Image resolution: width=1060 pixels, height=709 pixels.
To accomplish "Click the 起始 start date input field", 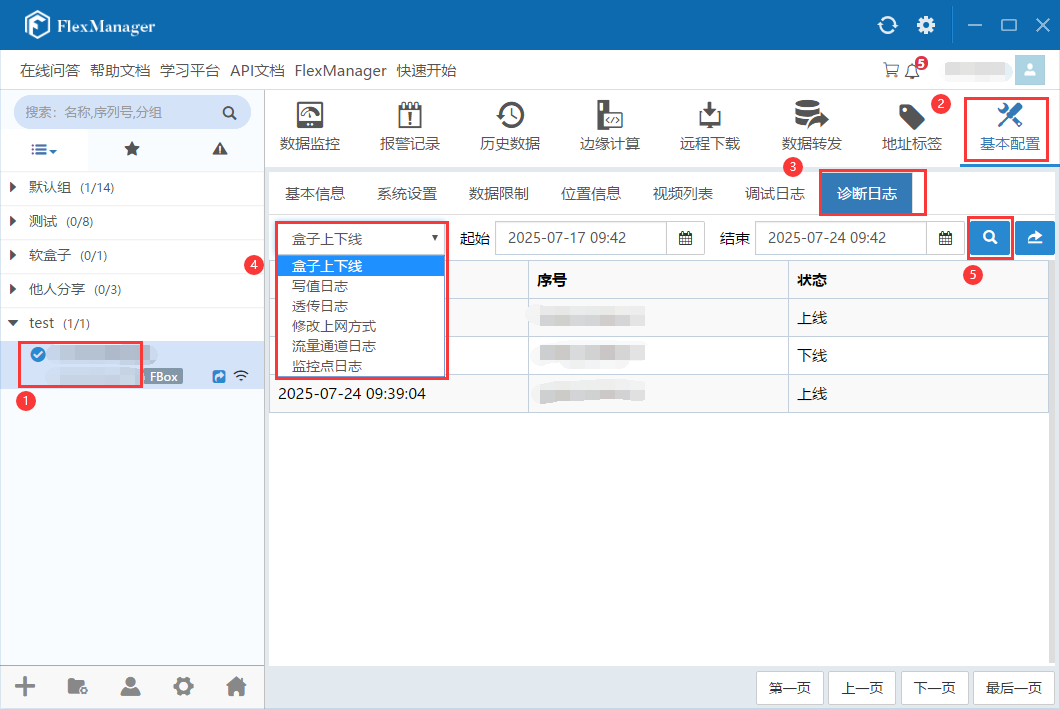I will click(x=580, y=238).
